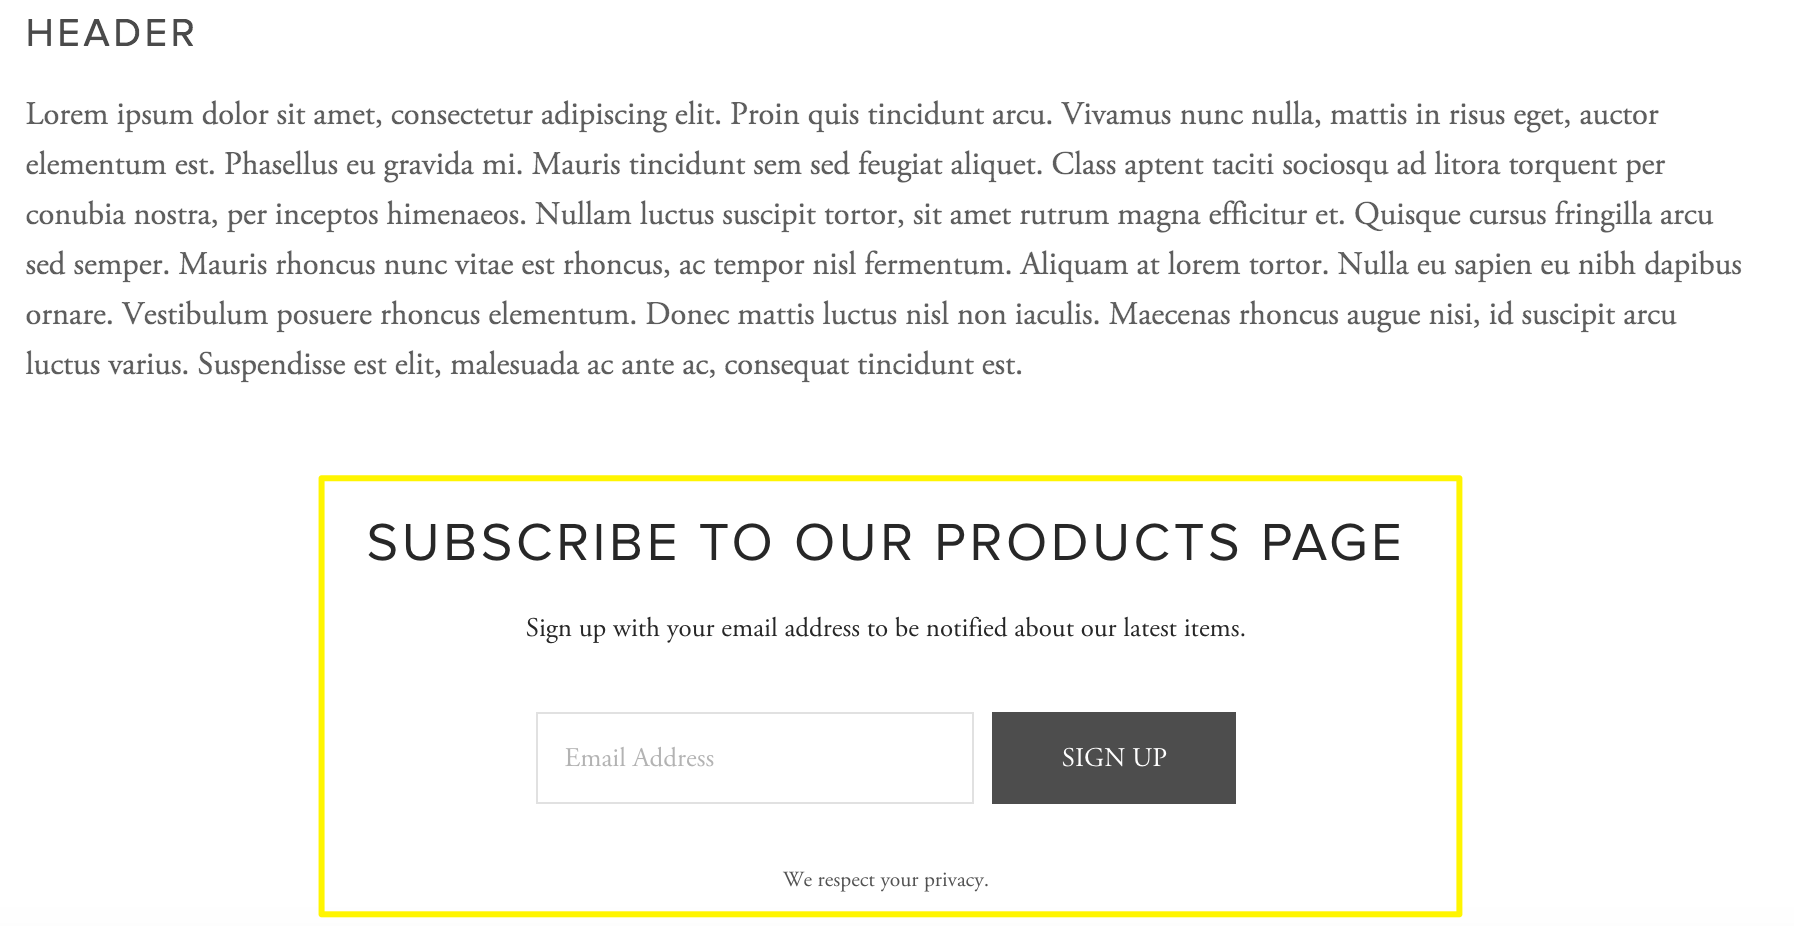Click the words 'Lorem ipsum' starting the paragraph
Image resolution: width=1794 pixels, height=926 pixels.
(x=110, y=116)
